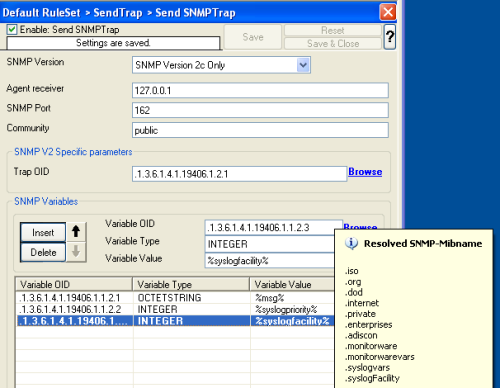Click the Reset button
Screen dimensions: 500x388
tap(333, 30)
